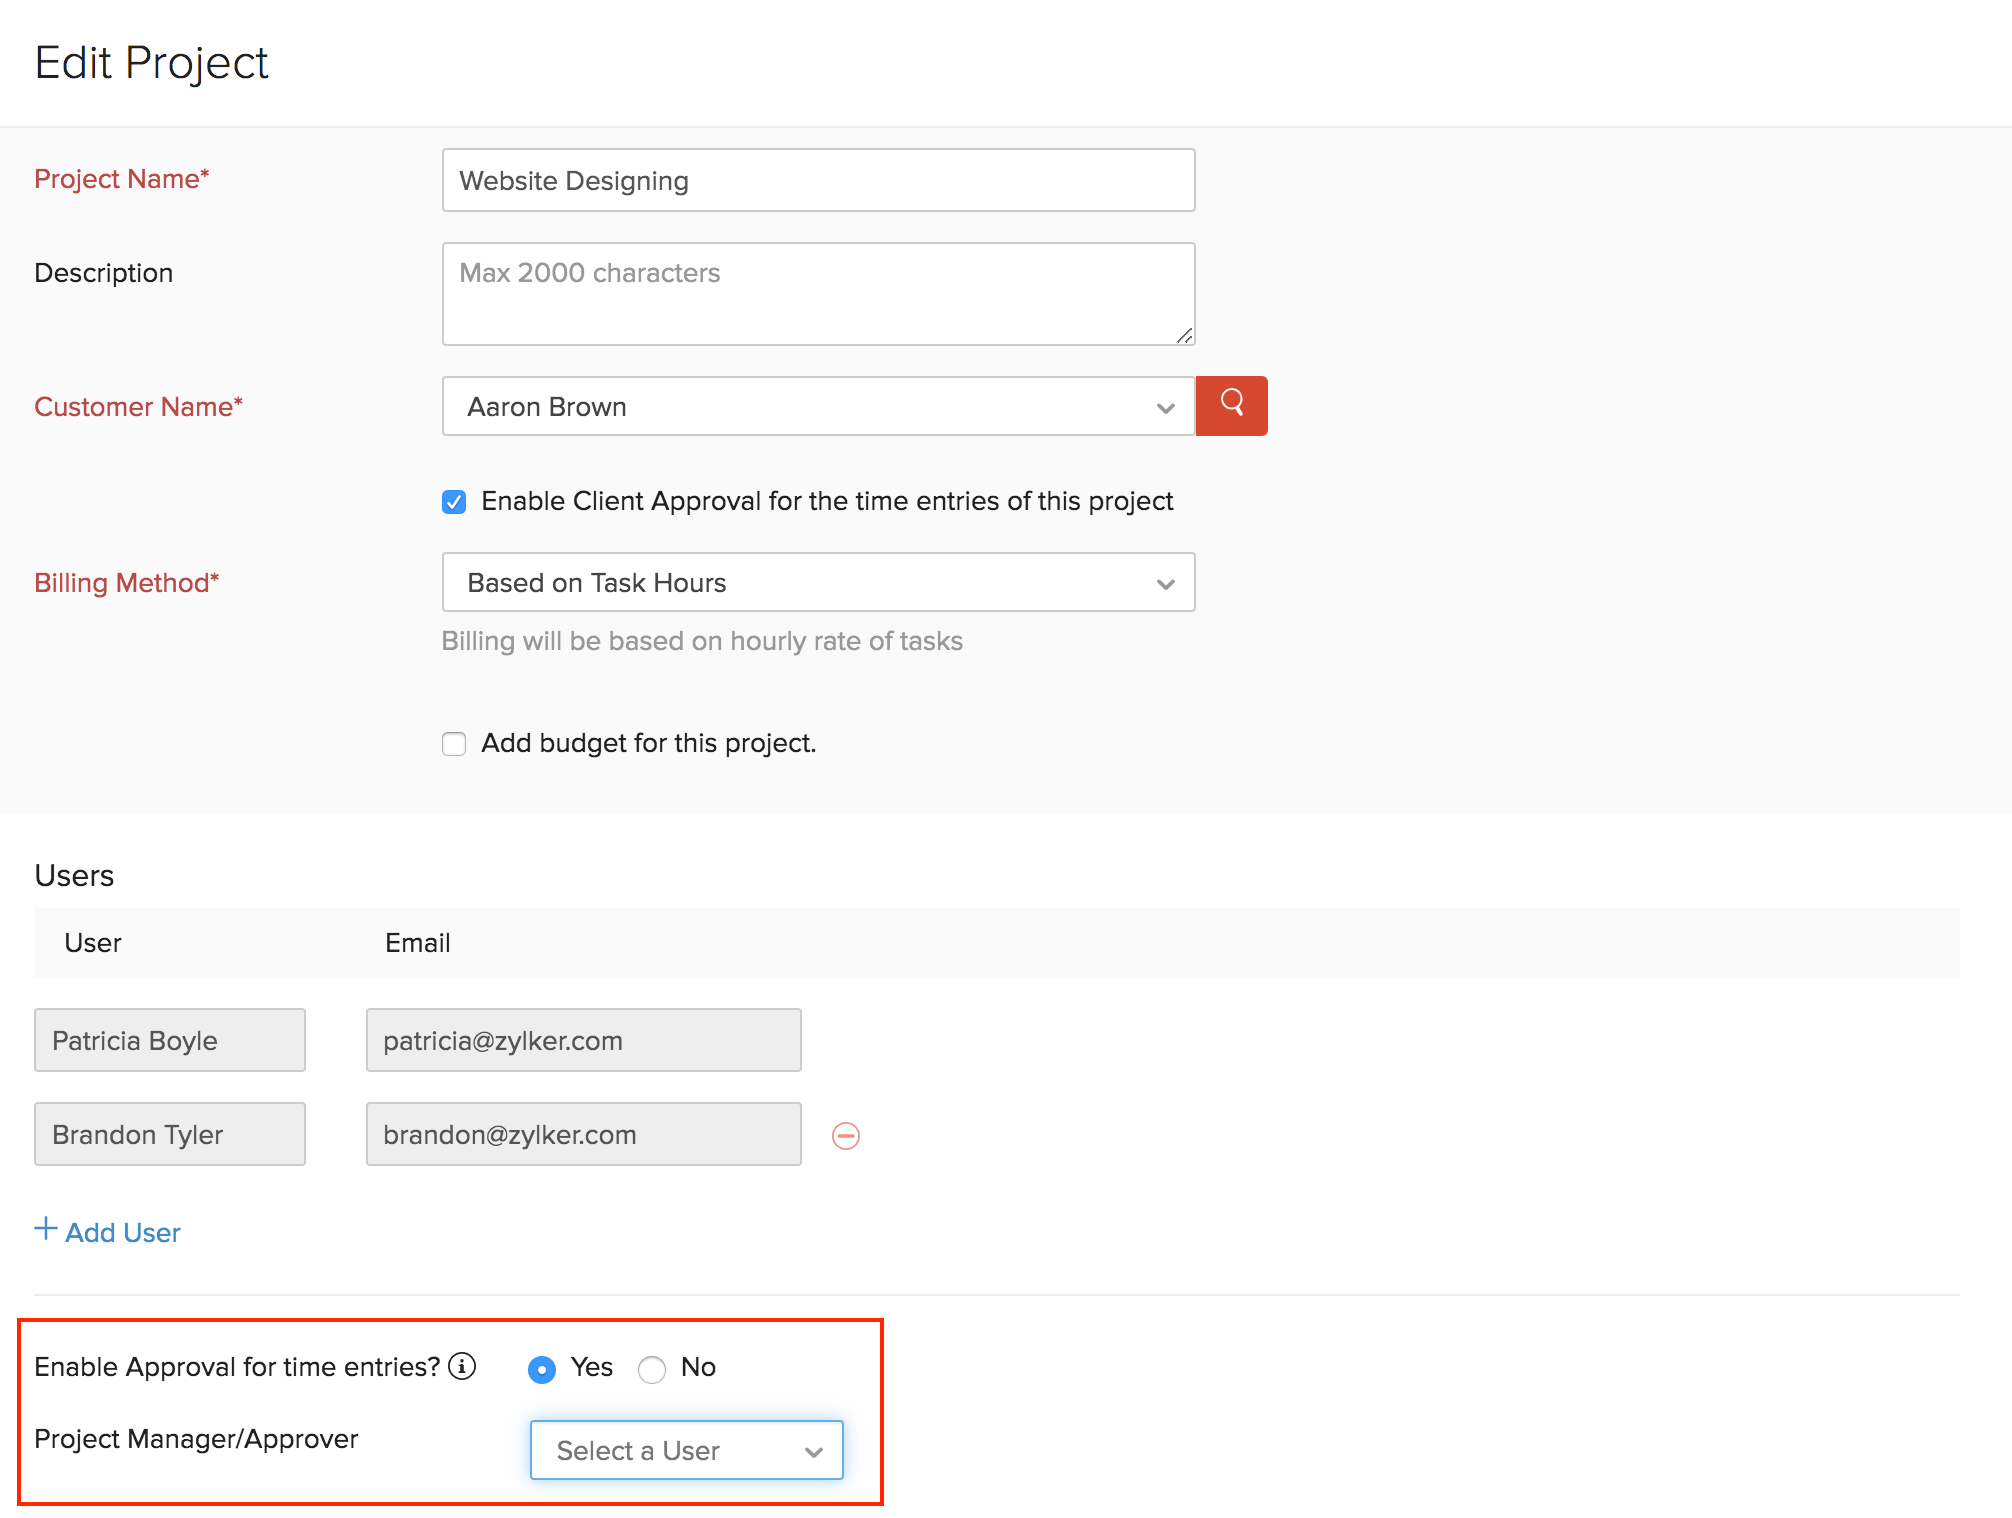The image size is (2012, 1518).
Task: Click the Edit Project heading
Action: (x=151, y=62)
